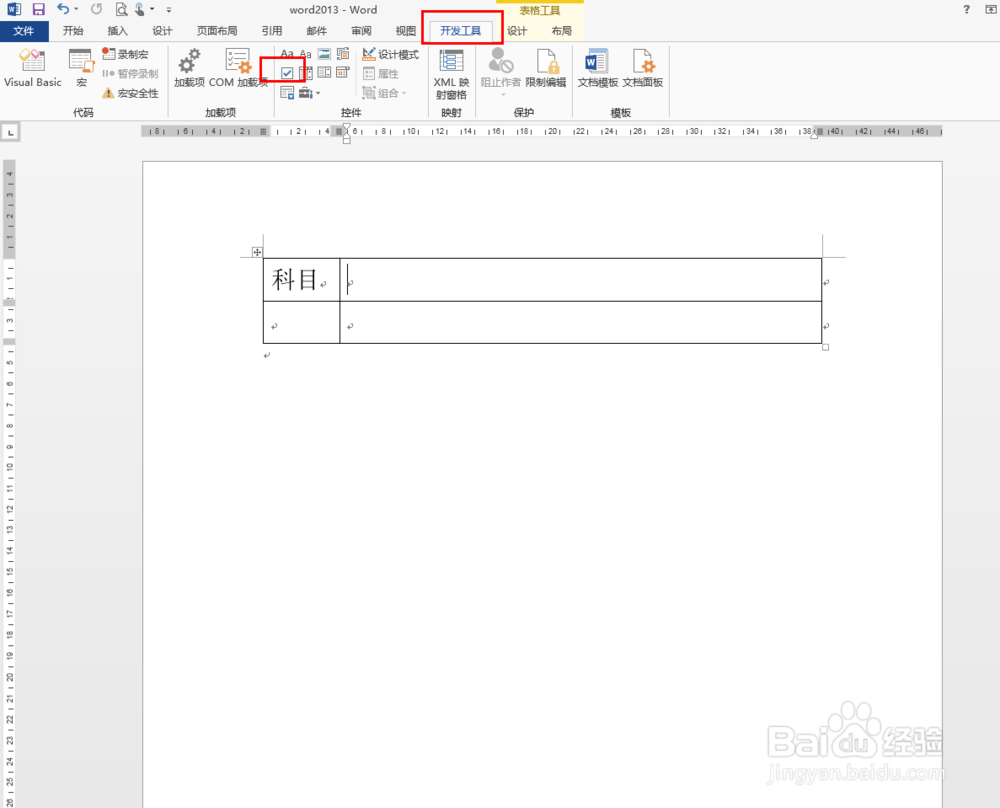Click the Properties (属性) button
The image size is (1000, 808).
click(384, 73)
